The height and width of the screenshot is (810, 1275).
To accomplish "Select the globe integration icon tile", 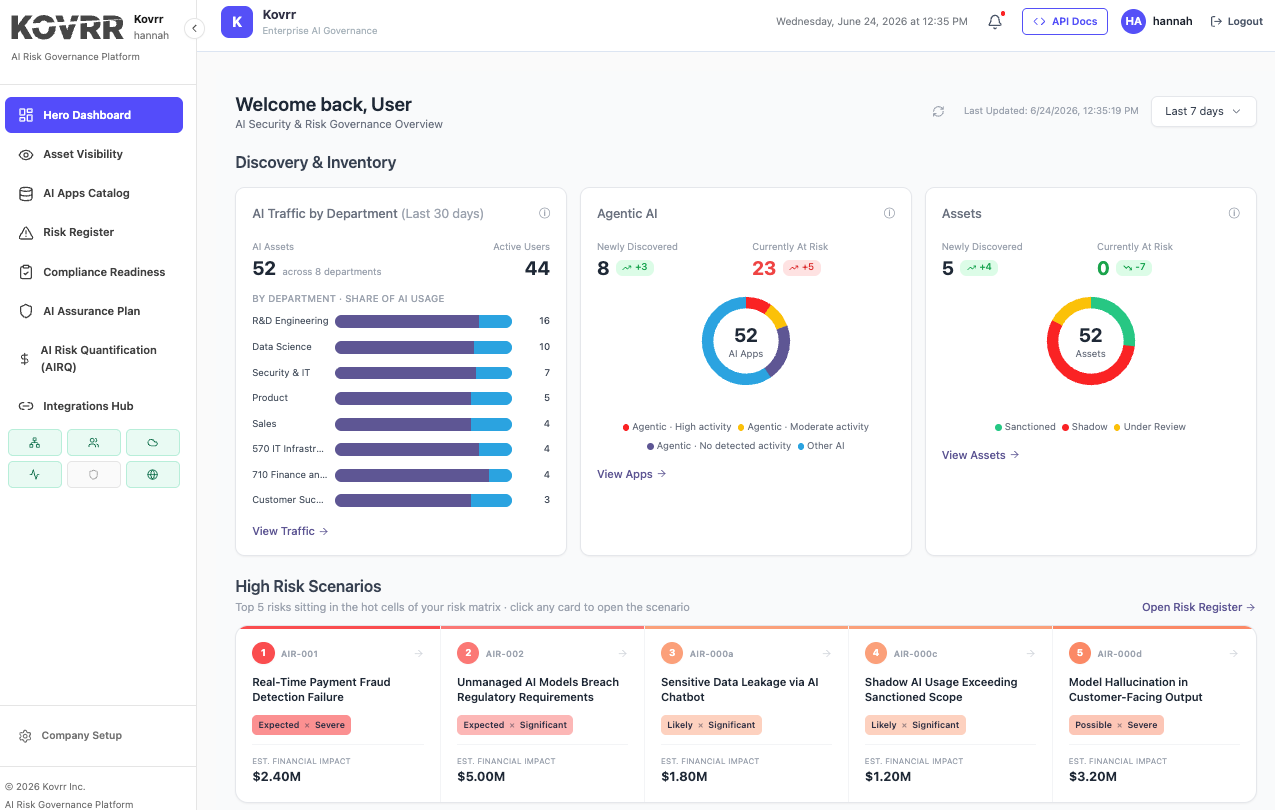I will tap(153, 474).
